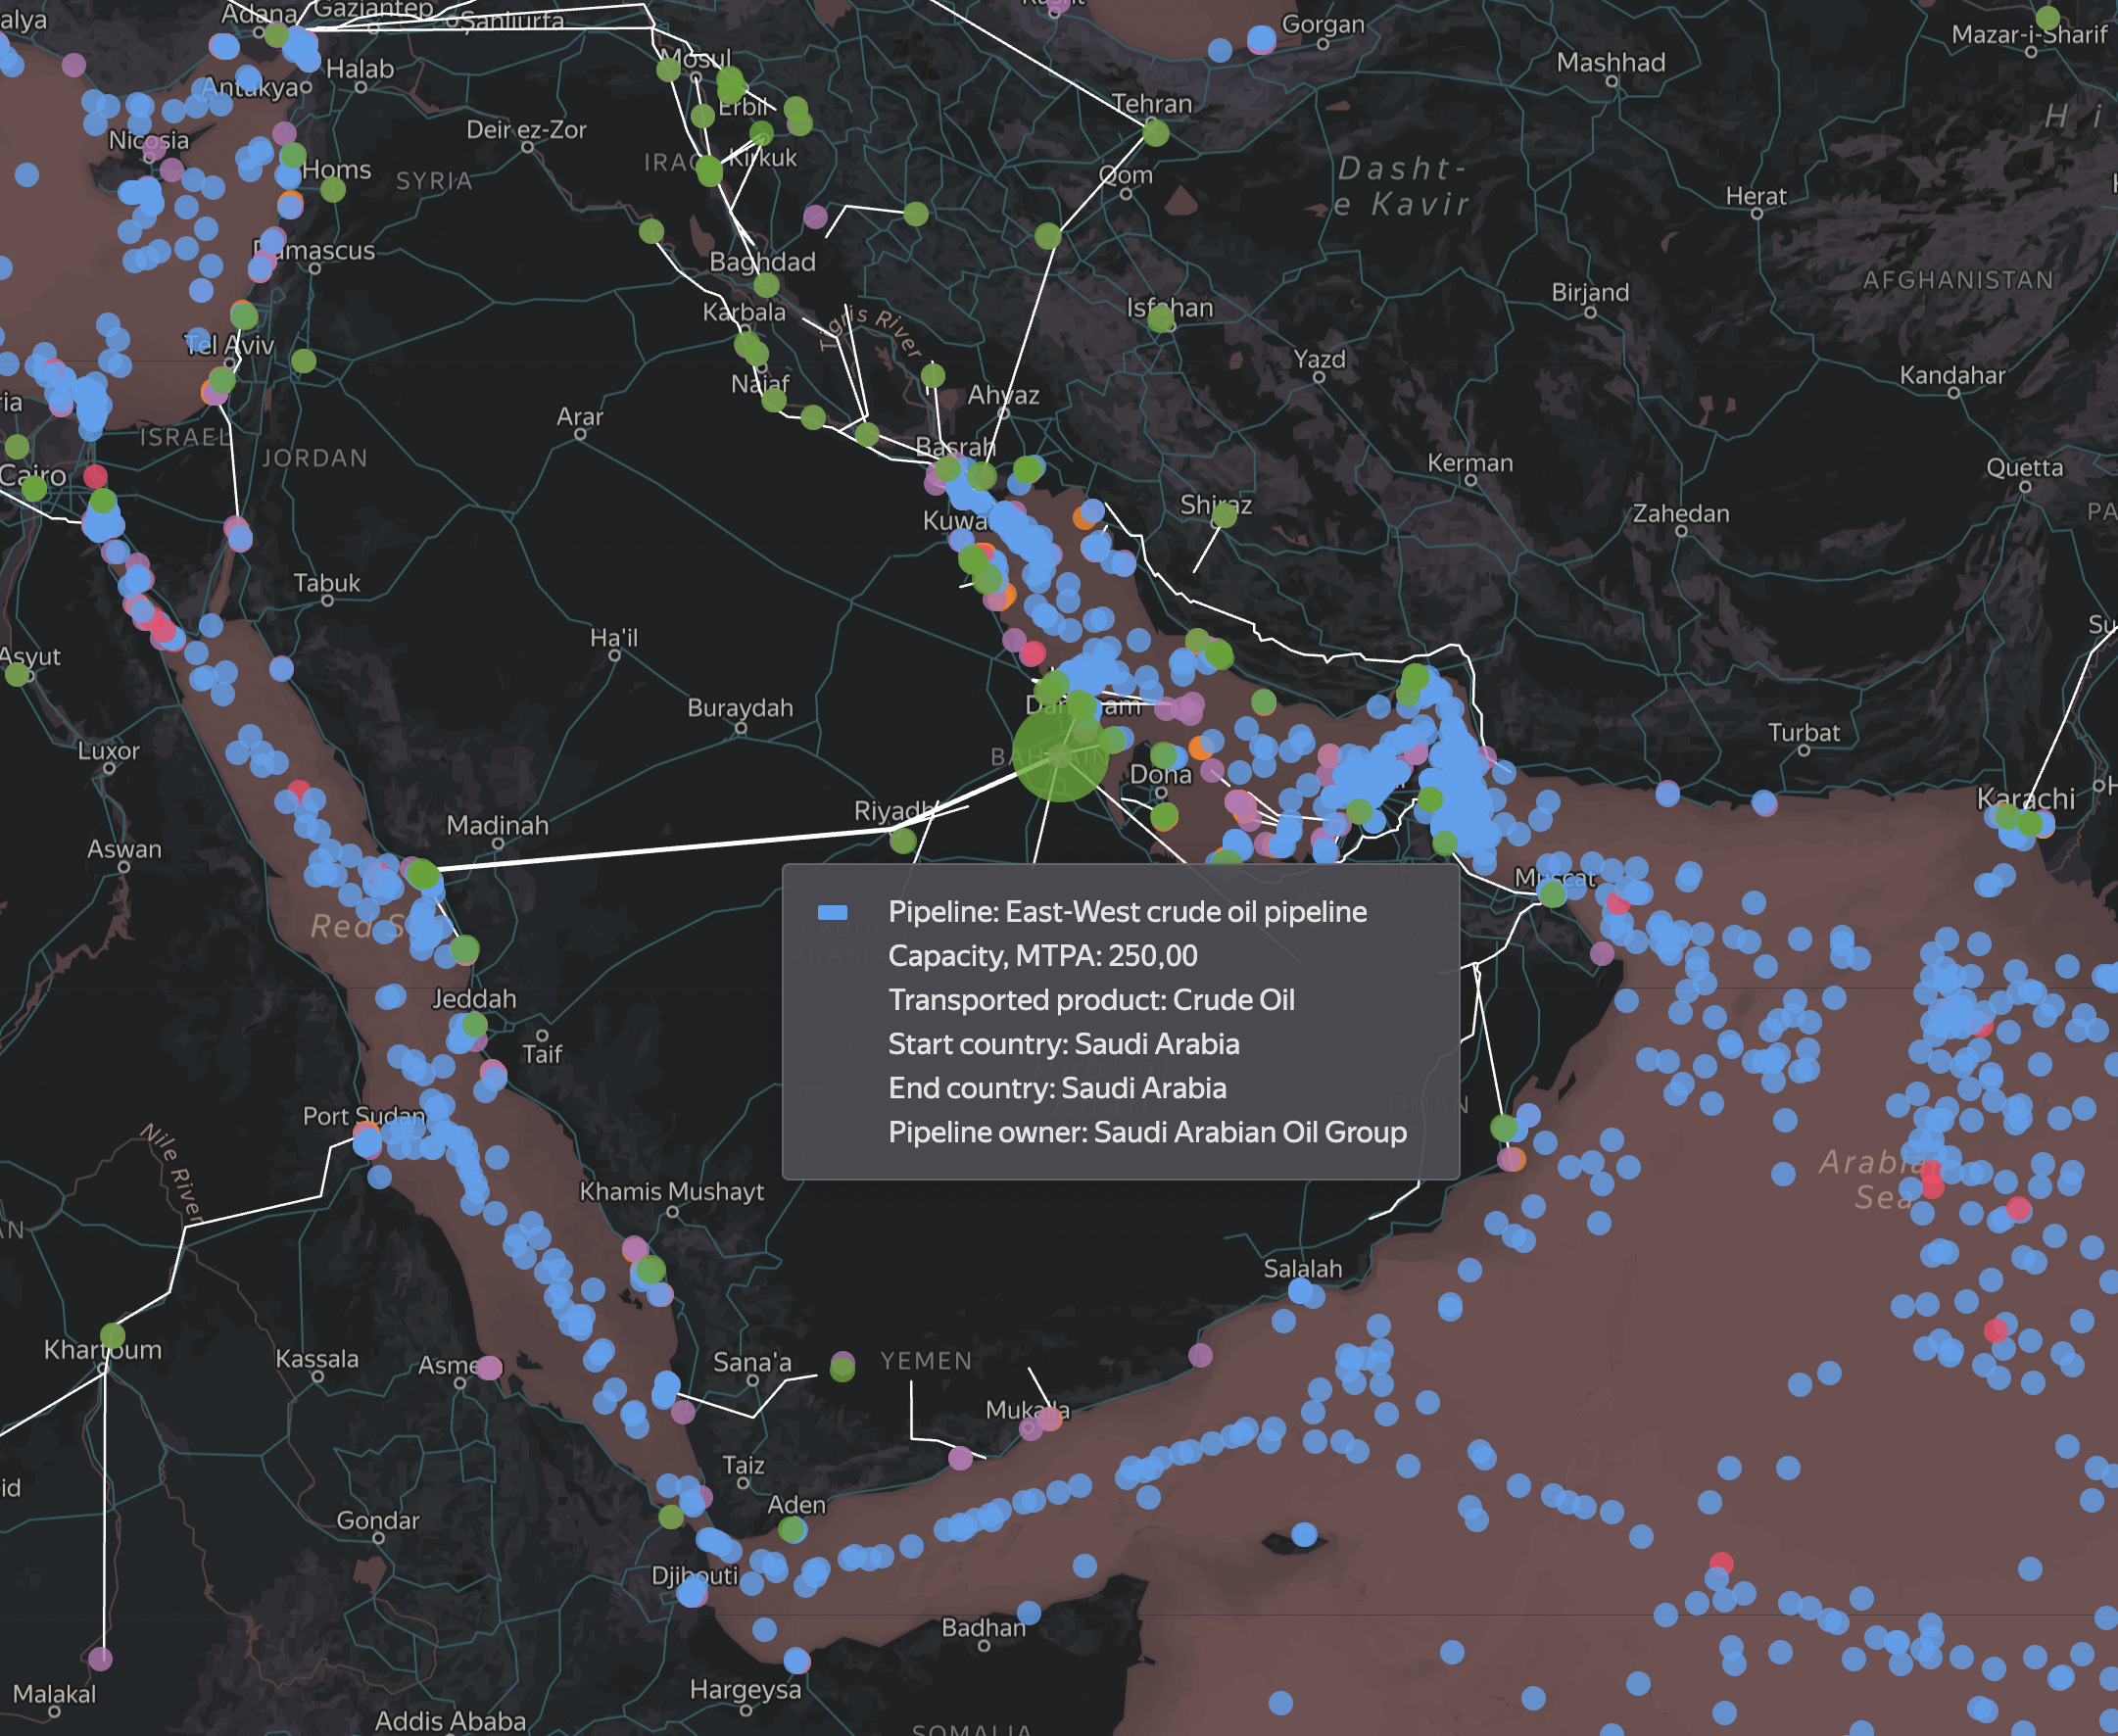Select the green marker at Isfahan
Viewport: 2118px width, 1736px height.
click(x=1160, y=320)
